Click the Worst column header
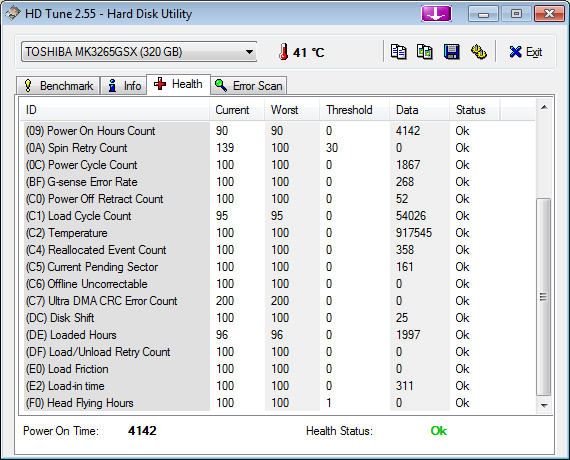Viewport: 570px width, 460px height. point(292,110)
